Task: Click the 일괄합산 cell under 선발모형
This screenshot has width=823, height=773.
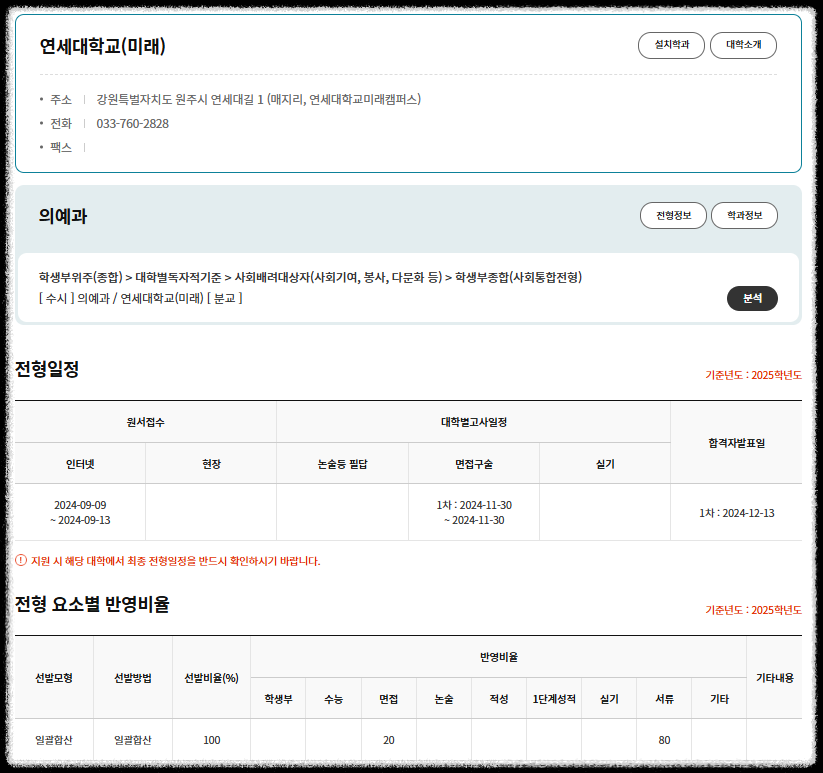Action: (x=54, y=740)
